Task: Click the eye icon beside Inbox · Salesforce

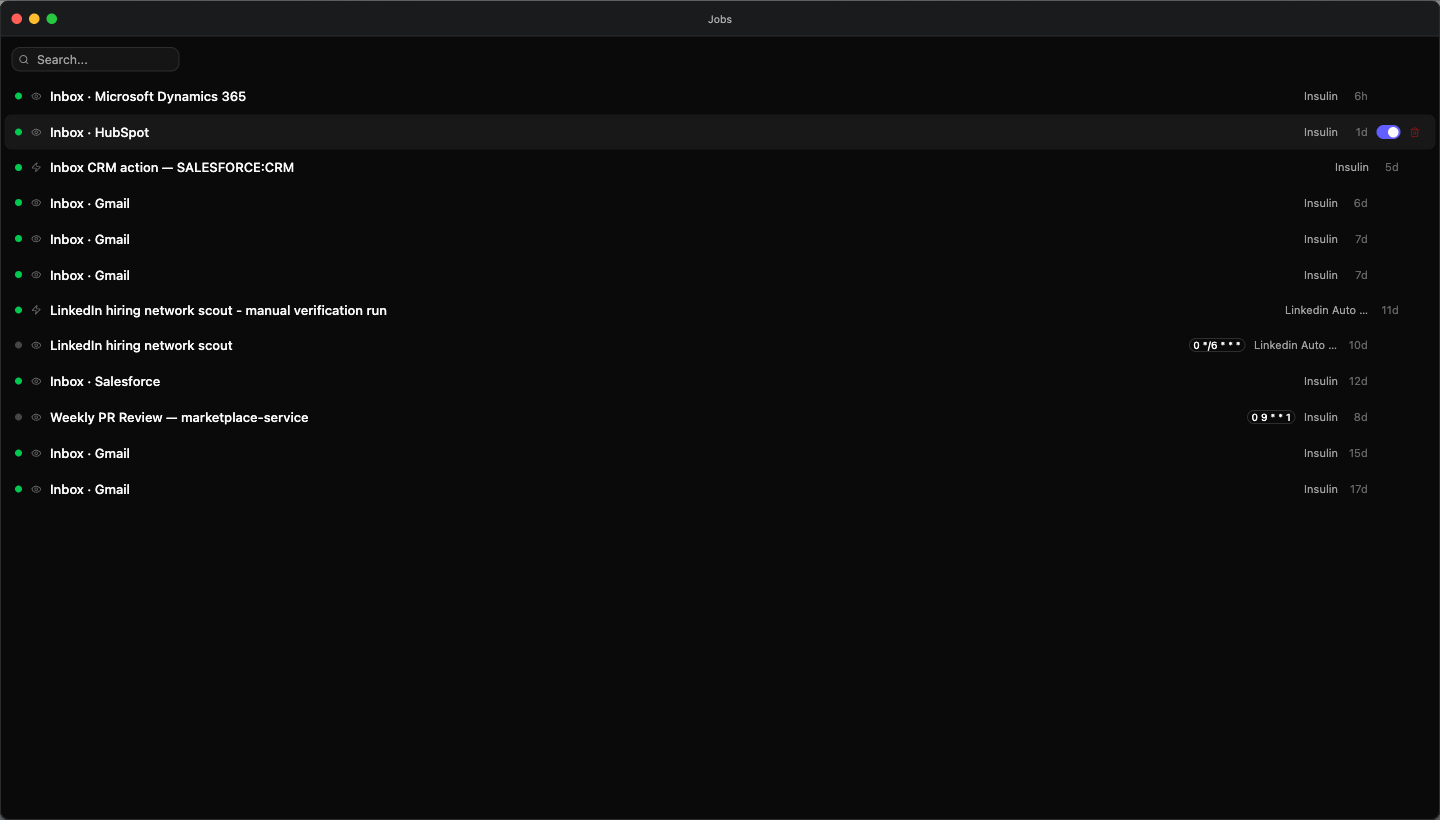Action: (x=36, y=381)
